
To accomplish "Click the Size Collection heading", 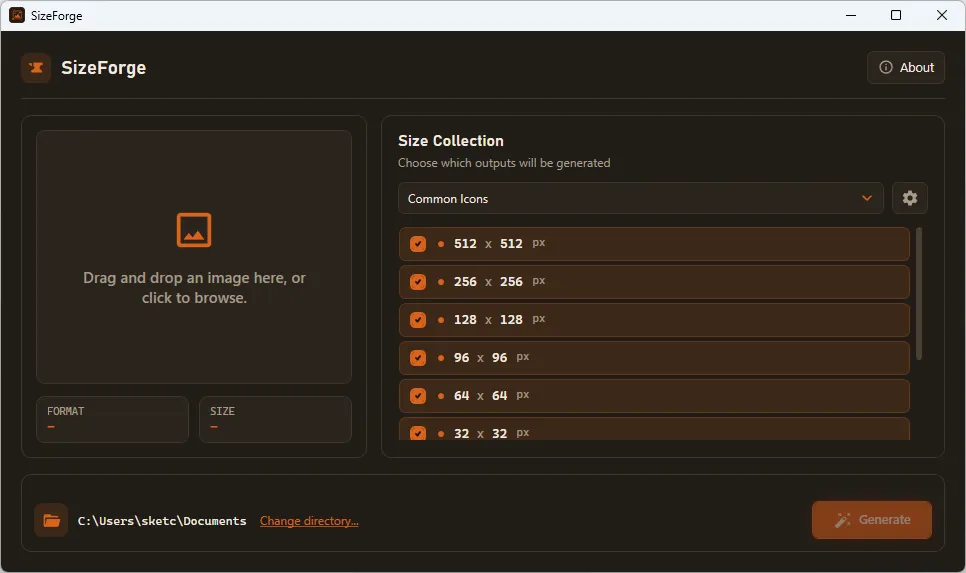I will coord(451,141).
